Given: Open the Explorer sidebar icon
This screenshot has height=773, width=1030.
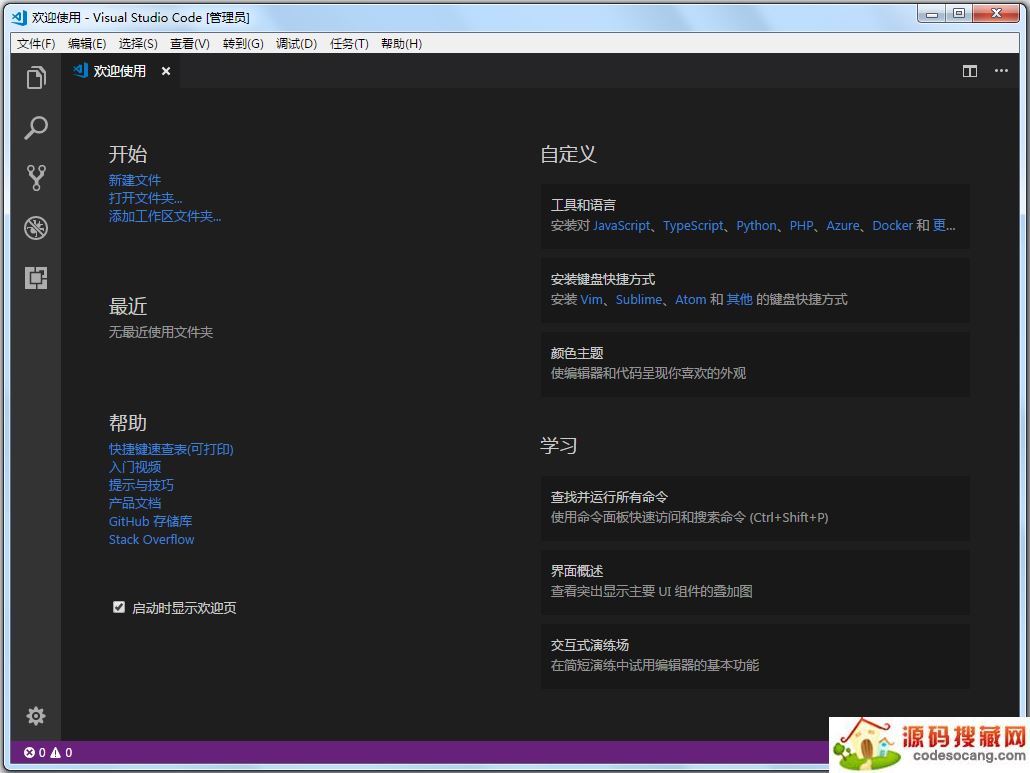Looking at the screenshot, I should tap(36, 78).
